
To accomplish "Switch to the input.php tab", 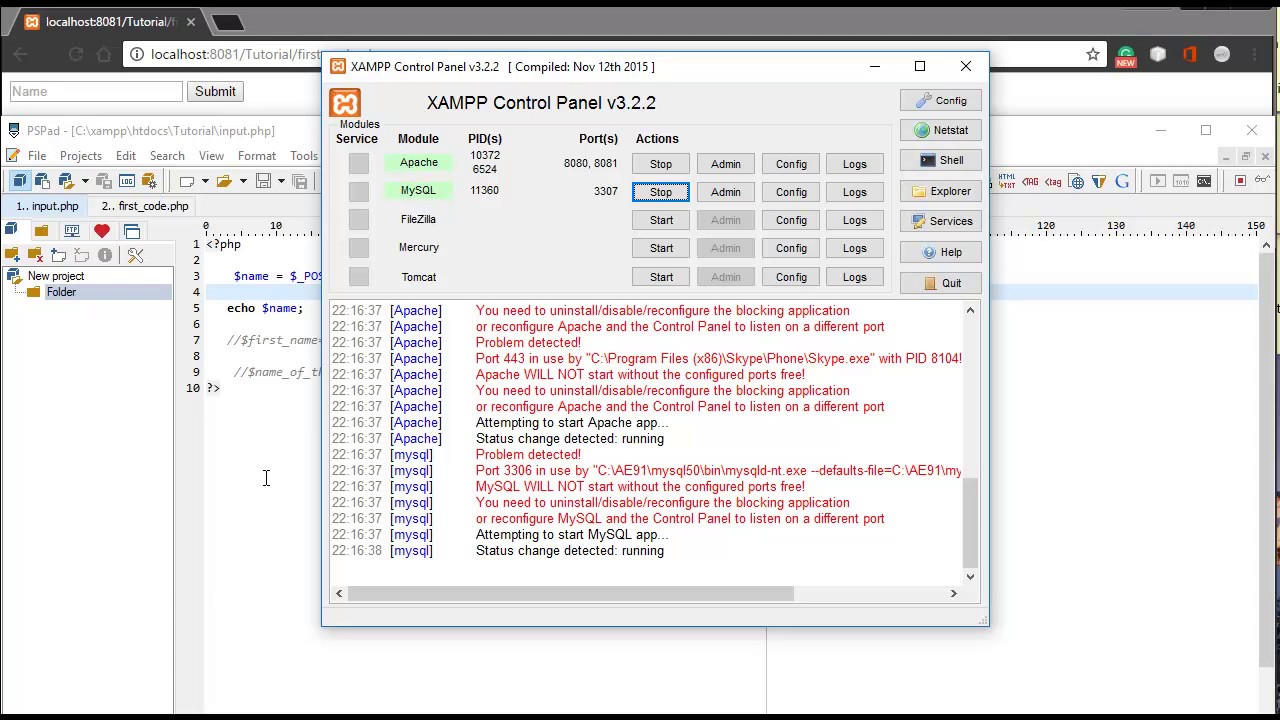I will pyautogui.click(x=47, y=206).
